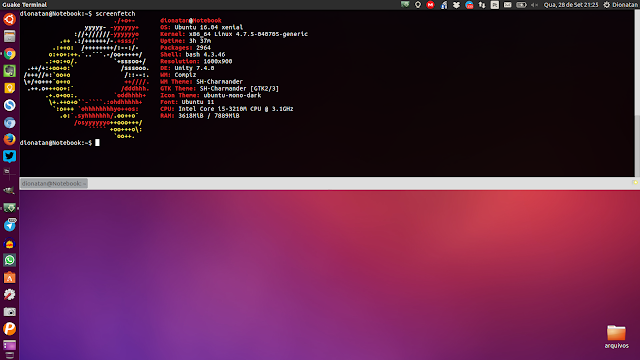Open the battery status indicator

click(x=521, y=5)
